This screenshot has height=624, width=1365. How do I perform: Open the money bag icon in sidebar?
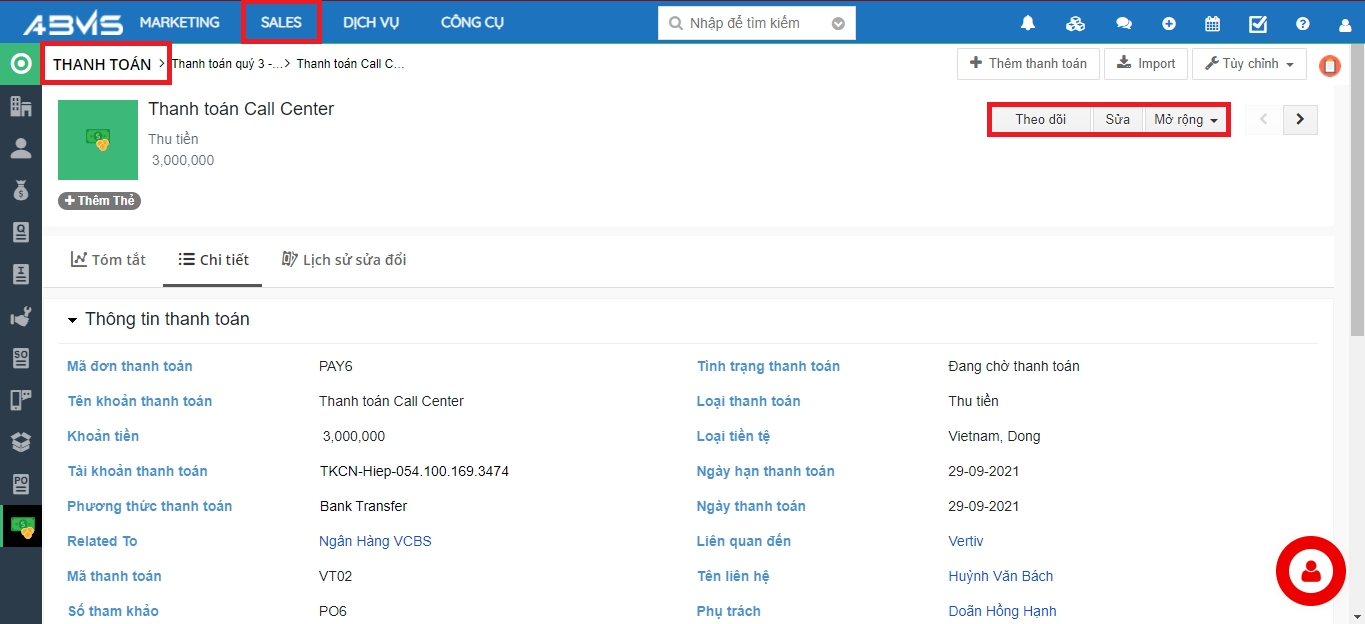[20, 190]
